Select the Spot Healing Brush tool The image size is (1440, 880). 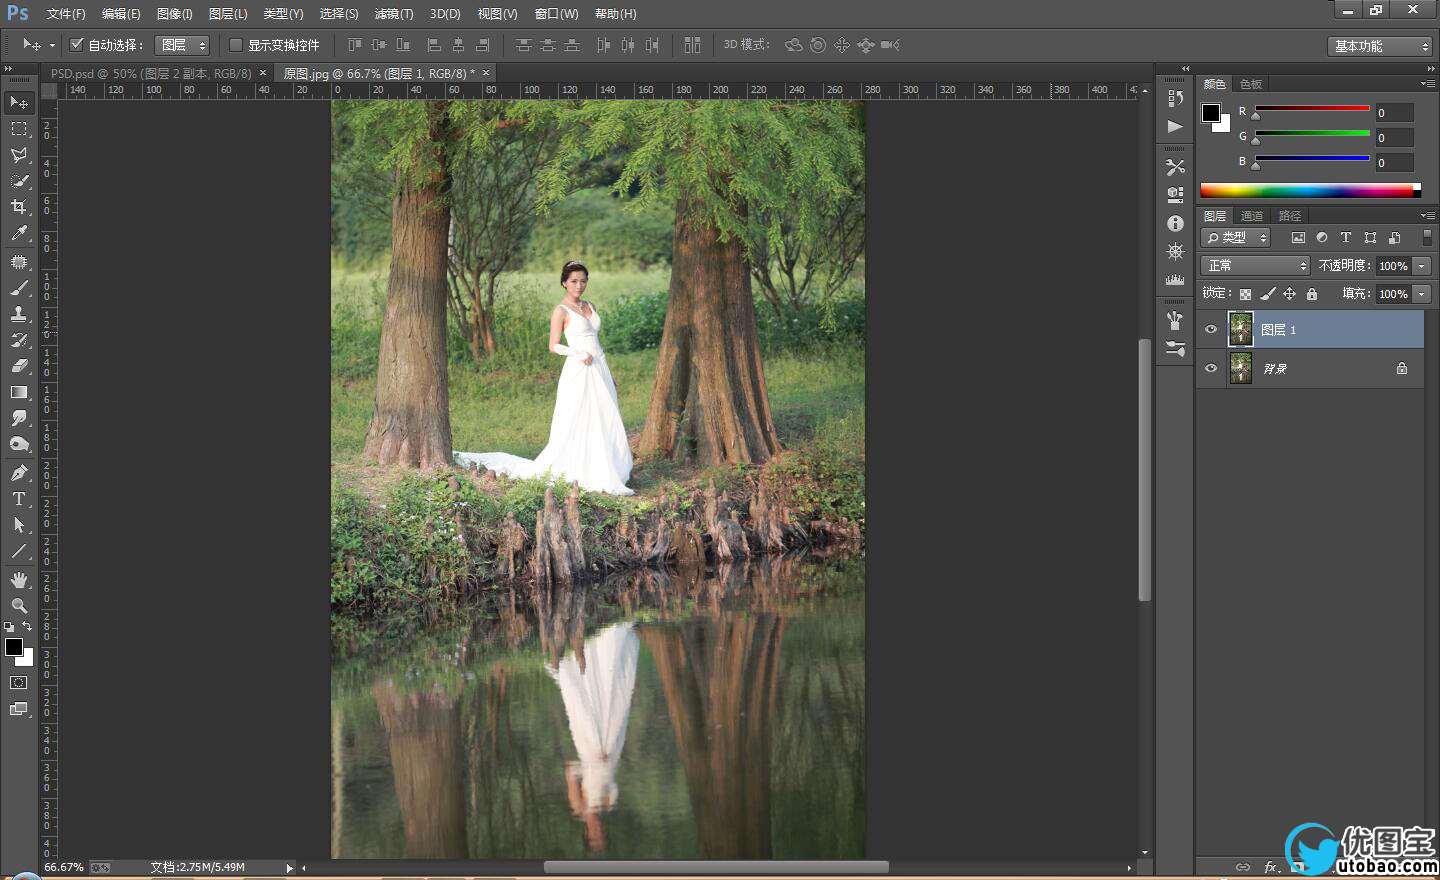18,262
